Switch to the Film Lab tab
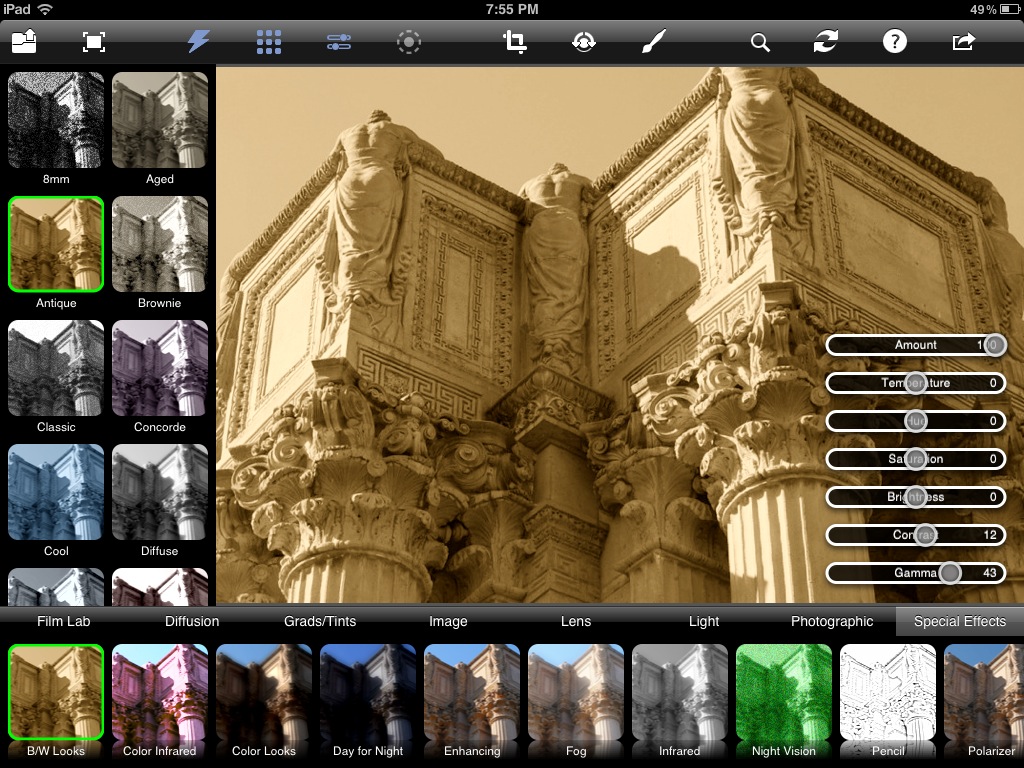 pos(64,621)
